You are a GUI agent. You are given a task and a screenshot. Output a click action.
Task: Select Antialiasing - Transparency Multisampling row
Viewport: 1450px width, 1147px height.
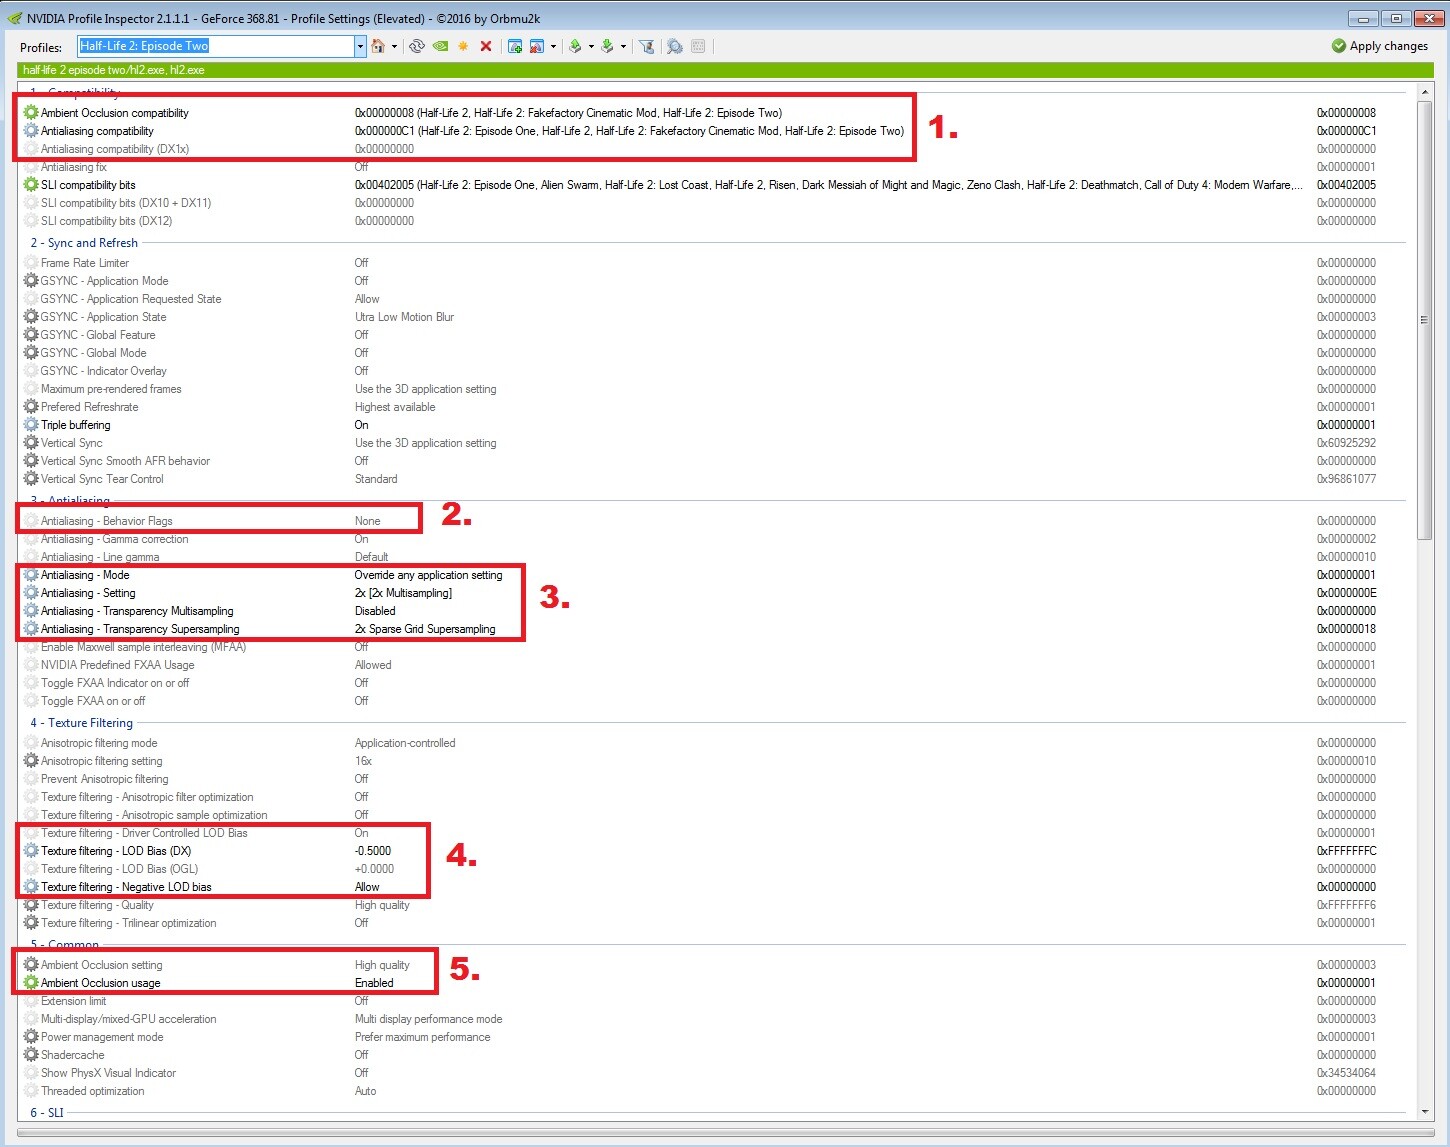pos(712,611)
